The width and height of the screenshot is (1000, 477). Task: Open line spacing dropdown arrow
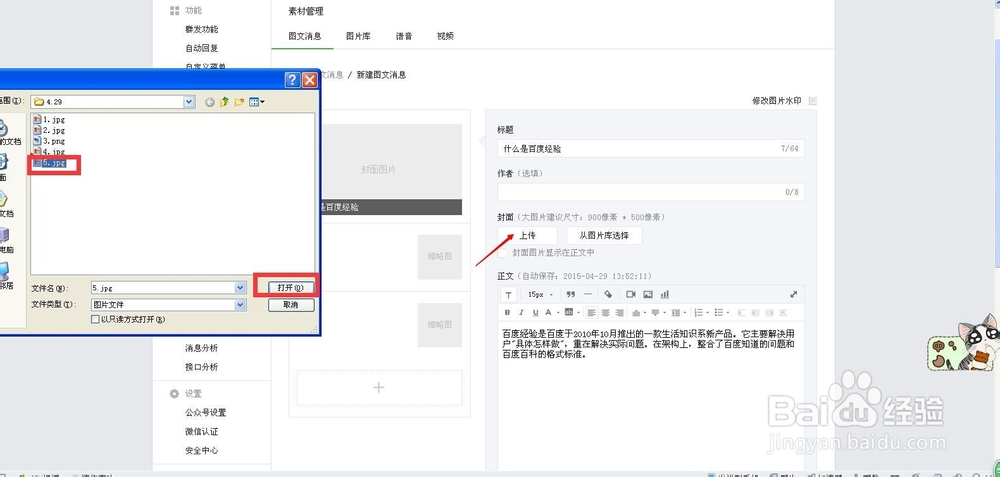coord(684,312)
